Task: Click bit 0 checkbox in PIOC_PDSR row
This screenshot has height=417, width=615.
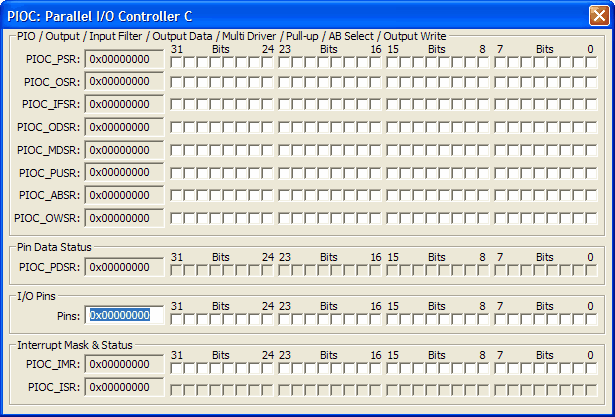Action: click(x=591, y=270)
